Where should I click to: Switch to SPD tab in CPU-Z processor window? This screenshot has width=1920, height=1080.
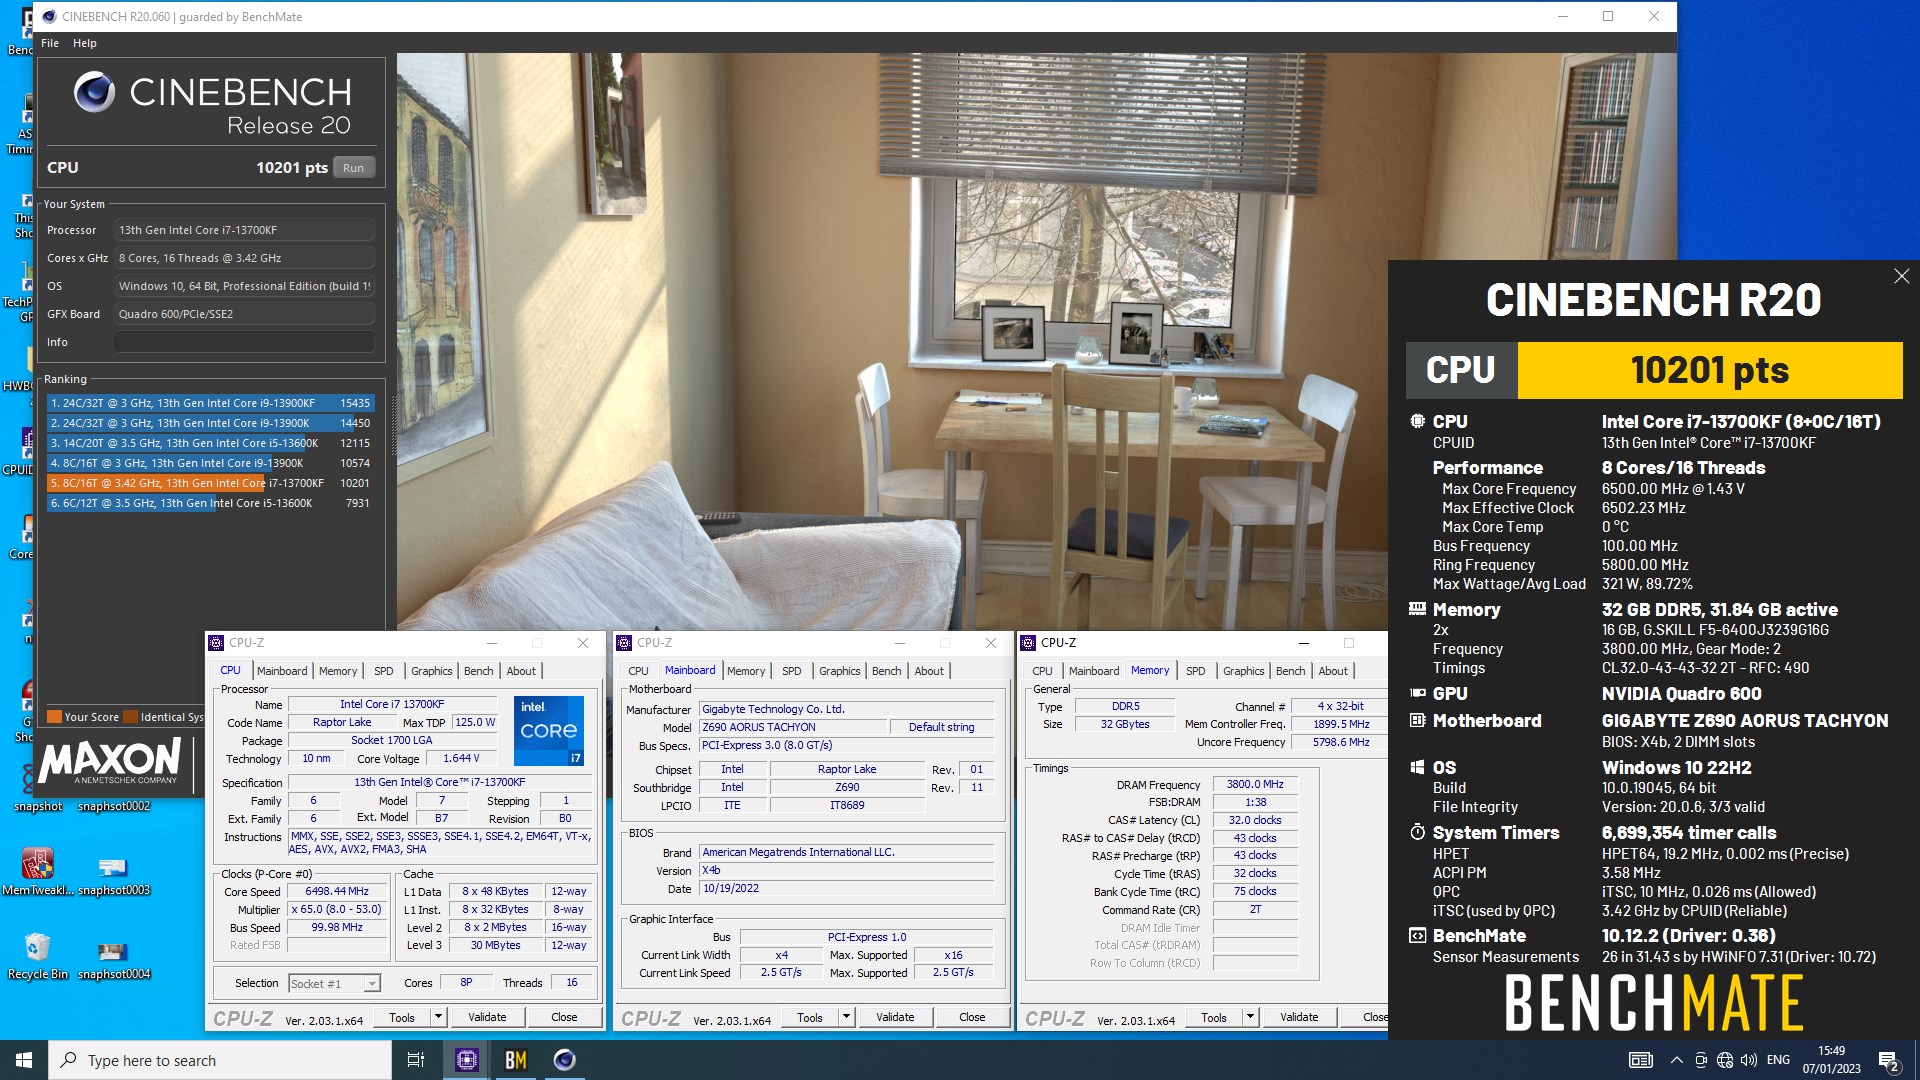pos(384,671)
